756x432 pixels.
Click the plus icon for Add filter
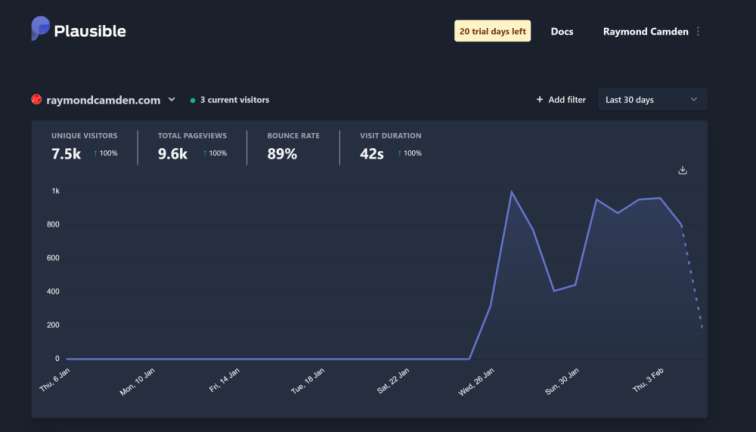click(540, 99)
